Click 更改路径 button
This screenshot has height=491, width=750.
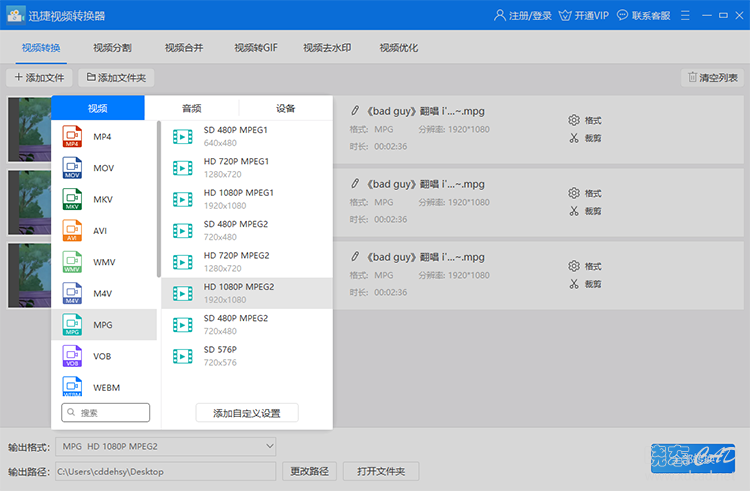(x=309, y=471)
